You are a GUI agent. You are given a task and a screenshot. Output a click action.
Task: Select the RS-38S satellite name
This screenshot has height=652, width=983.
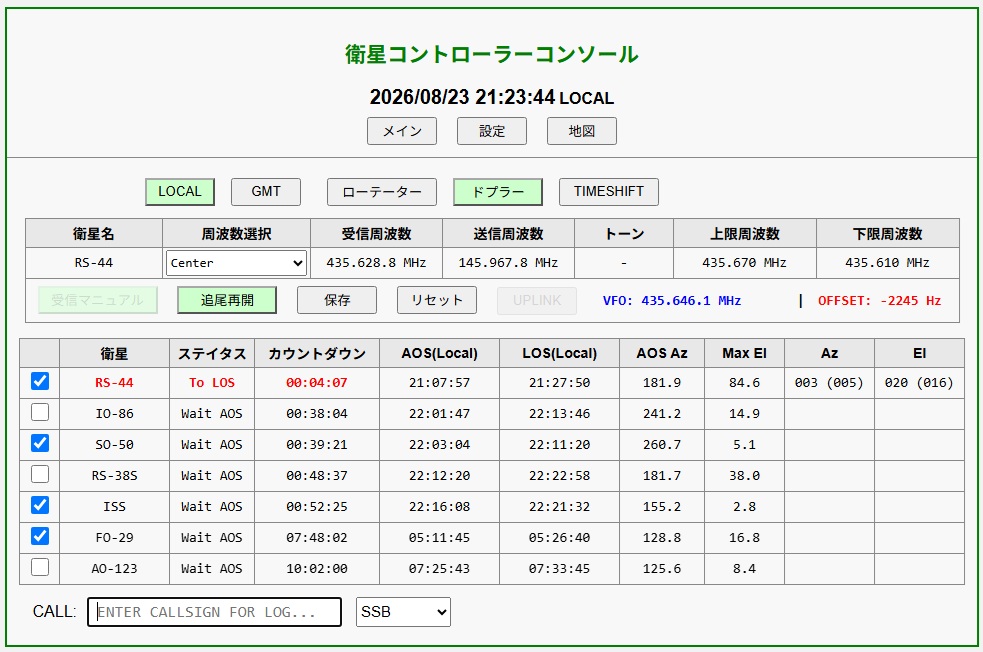(114, 476)
